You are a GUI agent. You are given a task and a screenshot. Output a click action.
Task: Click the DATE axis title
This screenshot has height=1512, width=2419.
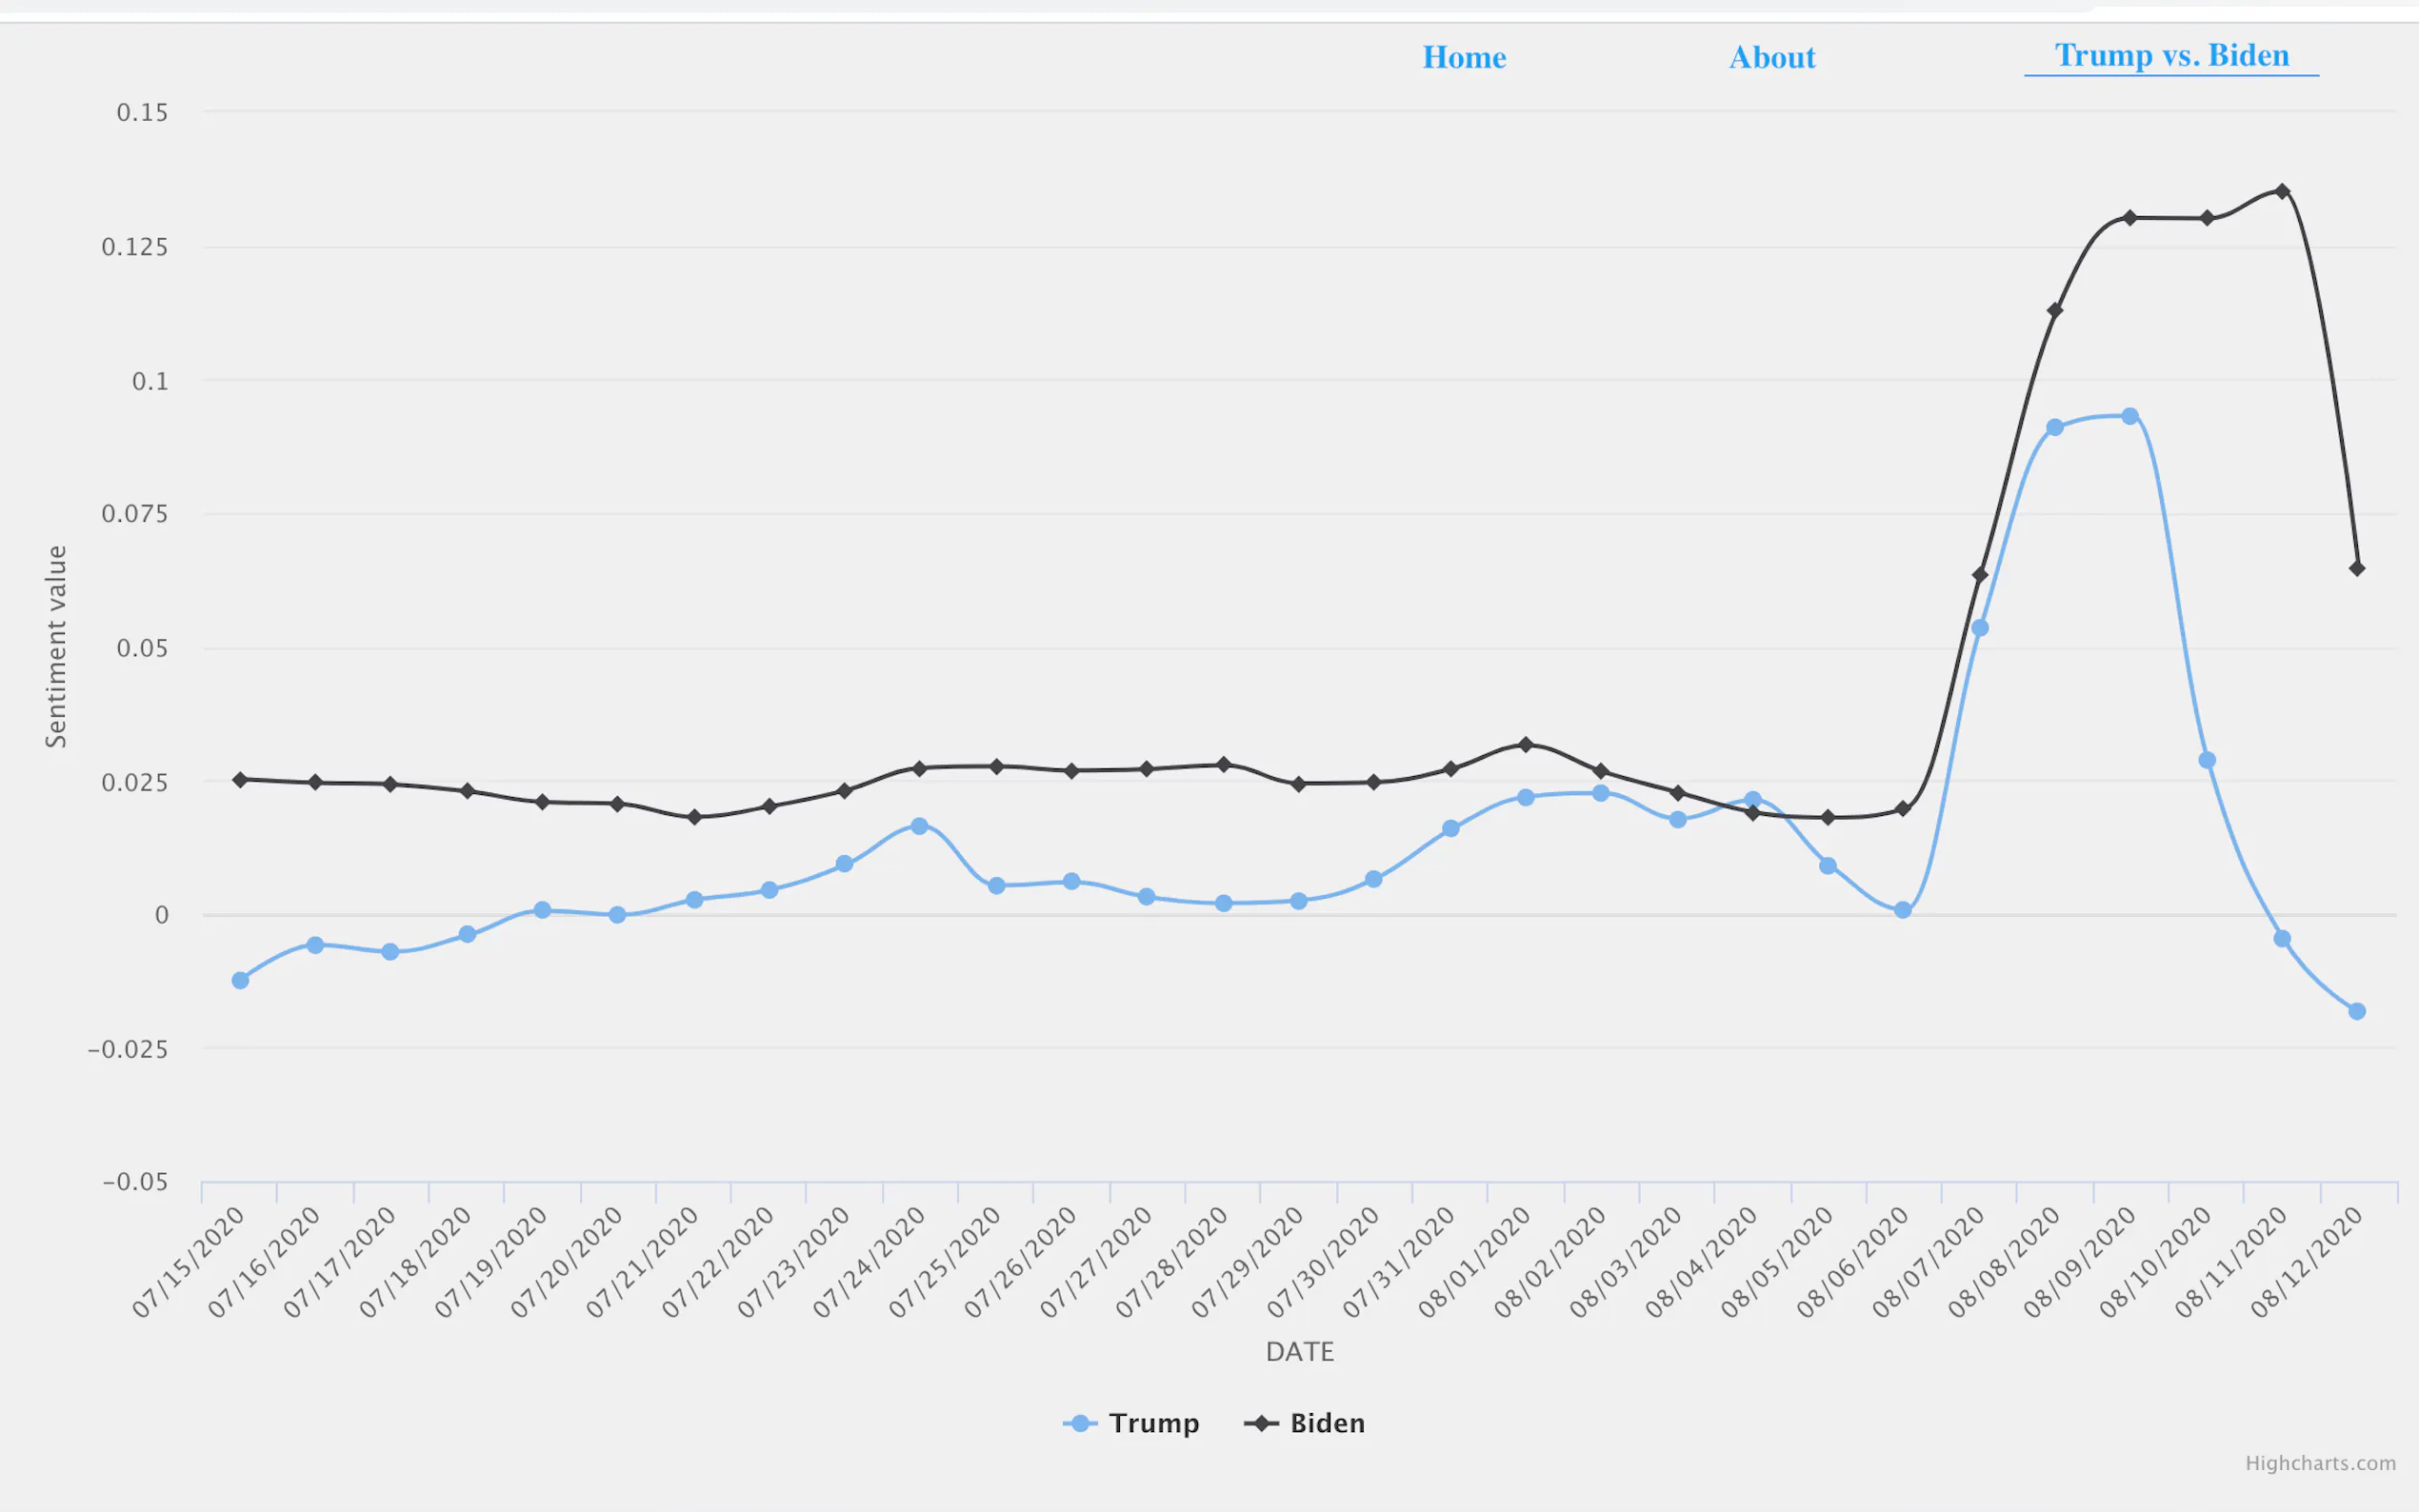[1299, 1351]
